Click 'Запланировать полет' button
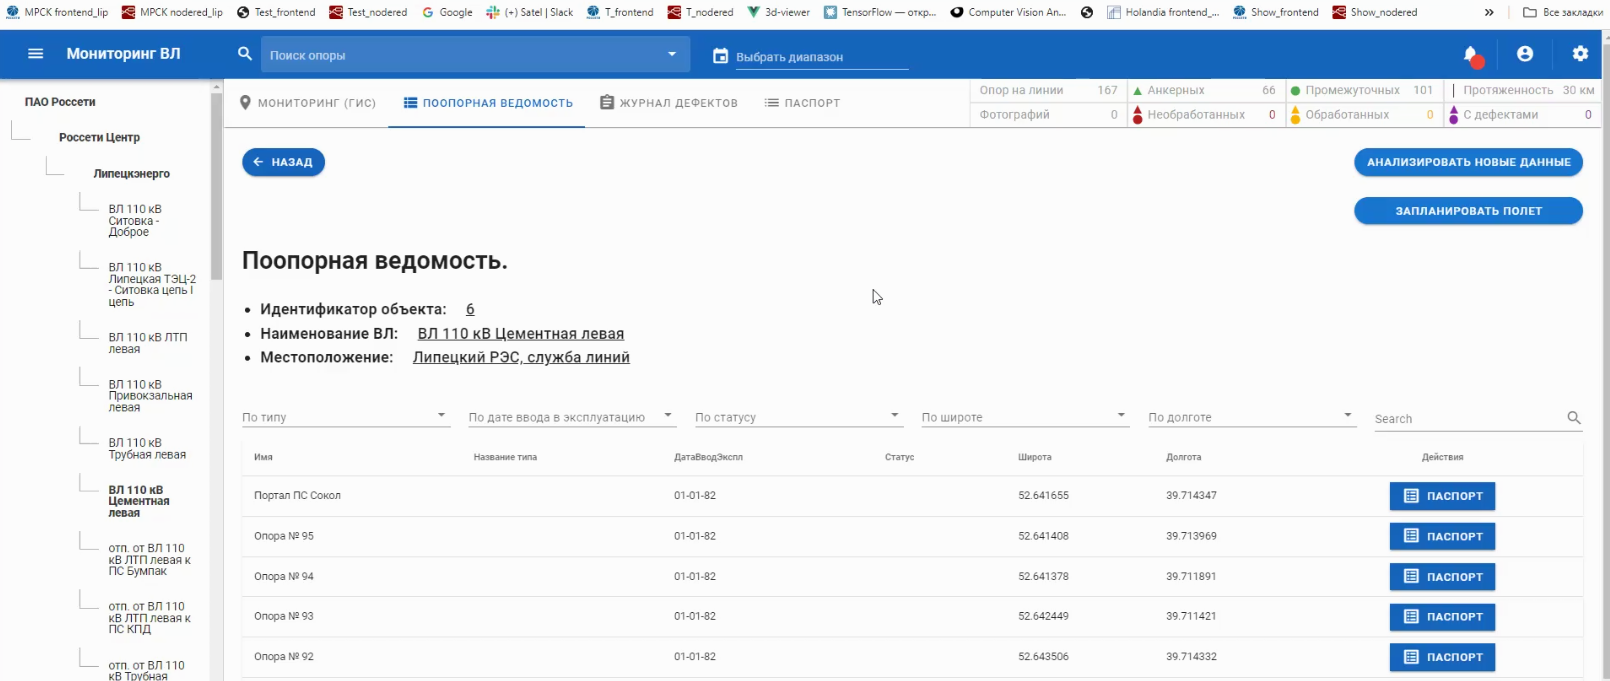The height and width of the screenshot is (681, 1610). click(1468, 211)
